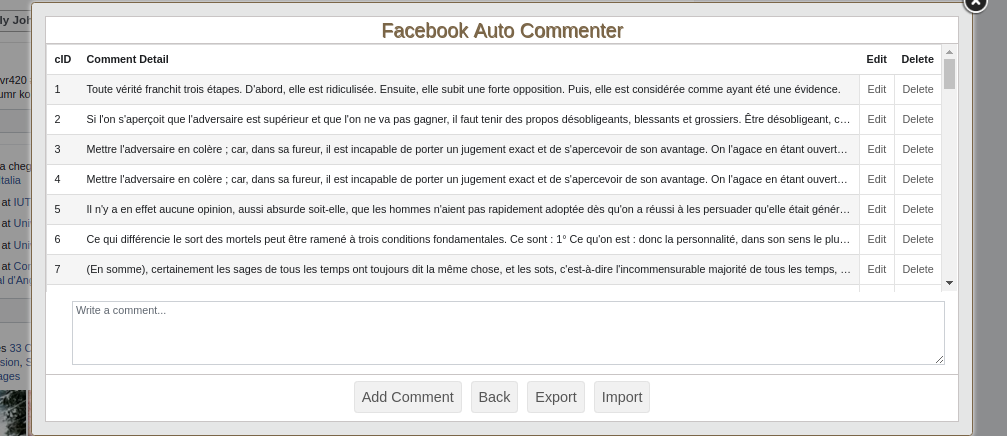Edit comment with cID 3
1007x436 pixels.
click(x=877, y=149)
